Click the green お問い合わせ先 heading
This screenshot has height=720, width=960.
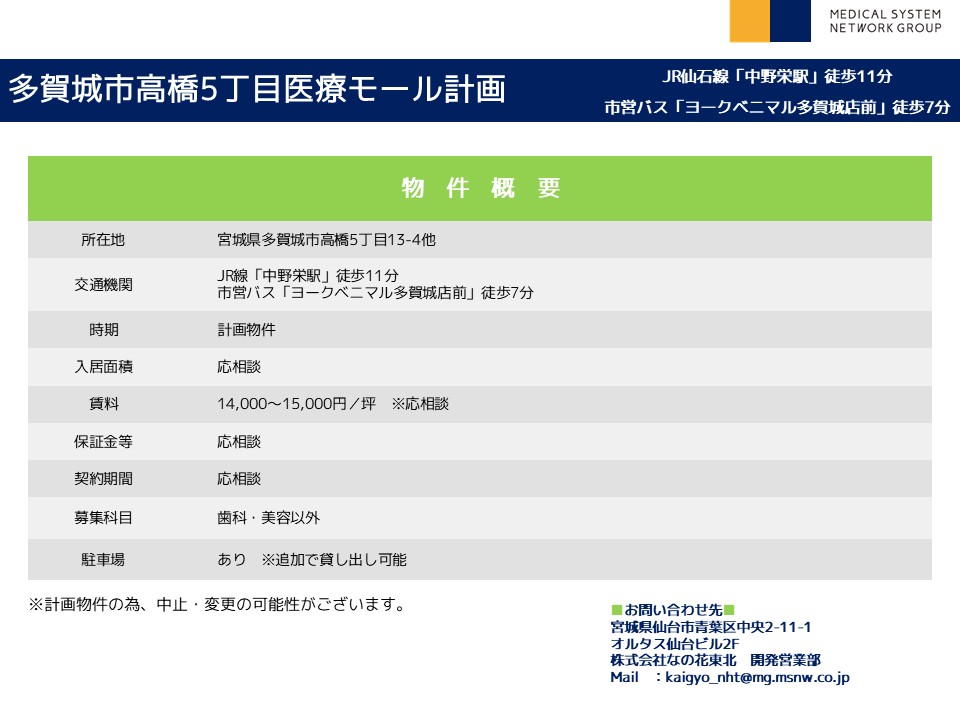(x=672, y=610)
